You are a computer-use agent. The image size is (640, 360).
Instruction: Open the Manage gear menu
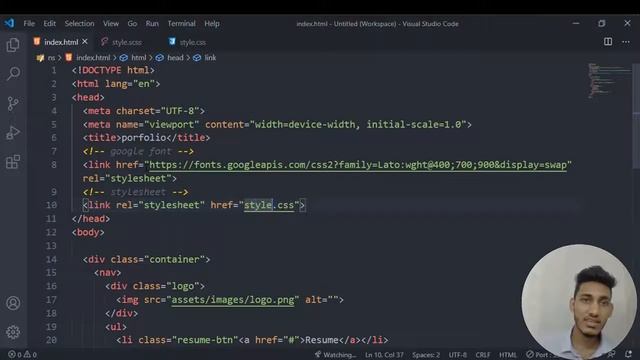tap(13, 332)
